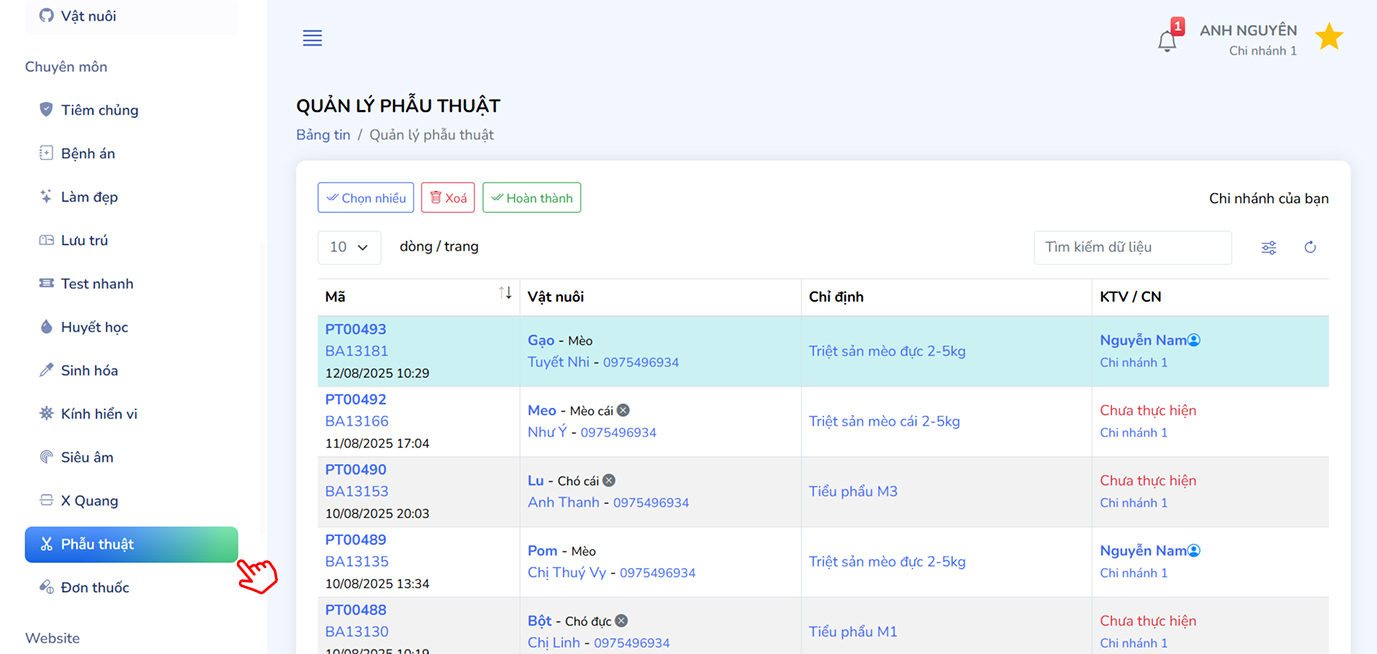
Task: Click the Bảng tin breadcrumb link
Action: (x=323, y=135)
